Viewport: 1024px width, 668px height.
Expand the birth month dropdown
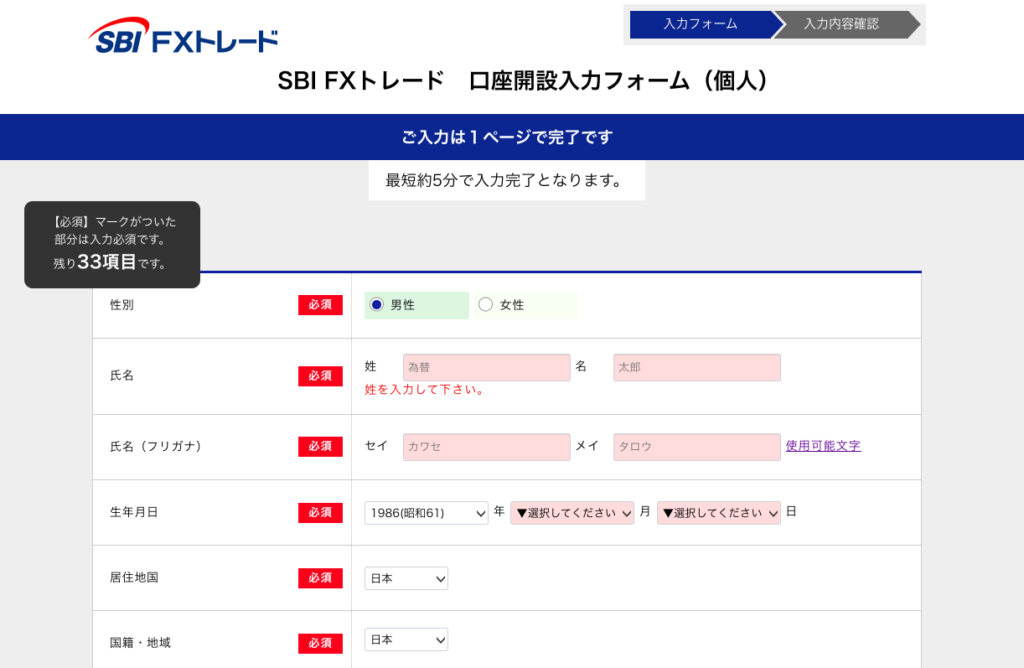pyautogui.click(x=572, y=513)
